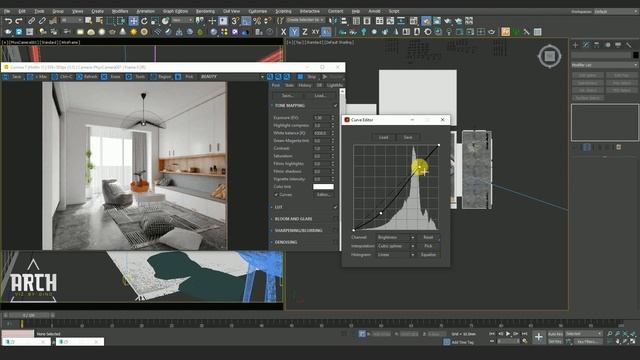
Task: Restrict to Z axis constraint
Action: point(305,31)
